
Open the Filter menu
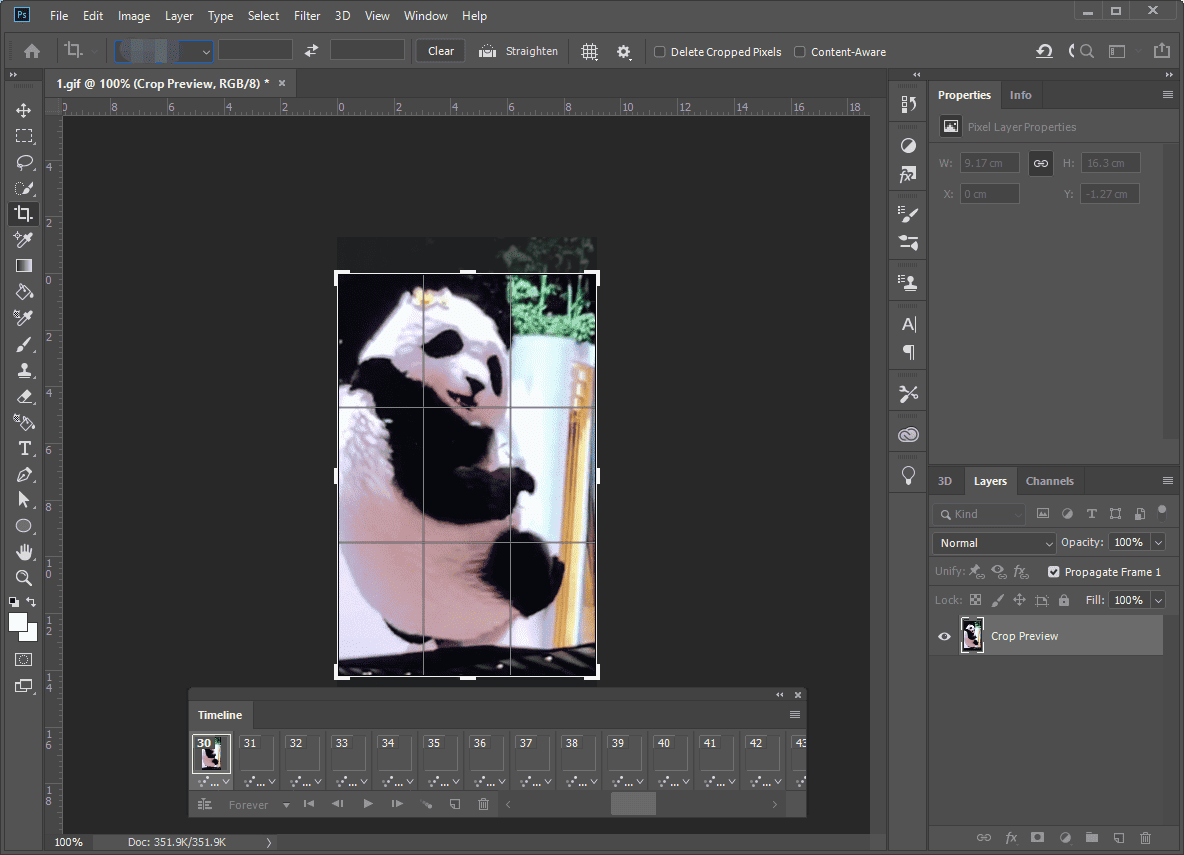click(x=307, y=15)
